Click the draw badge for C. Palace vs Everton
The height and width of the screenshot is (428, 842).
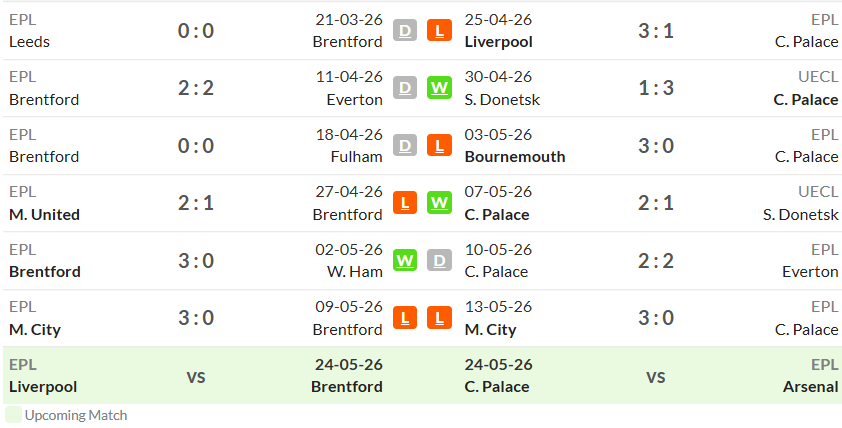[x=439, y=260]
